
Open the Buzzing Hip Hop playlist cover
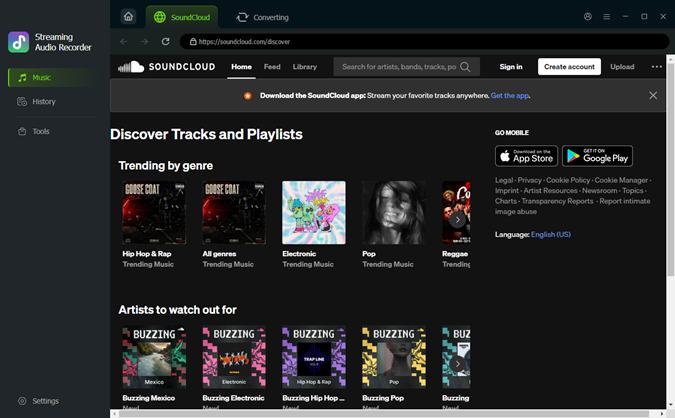pos(314,357)
